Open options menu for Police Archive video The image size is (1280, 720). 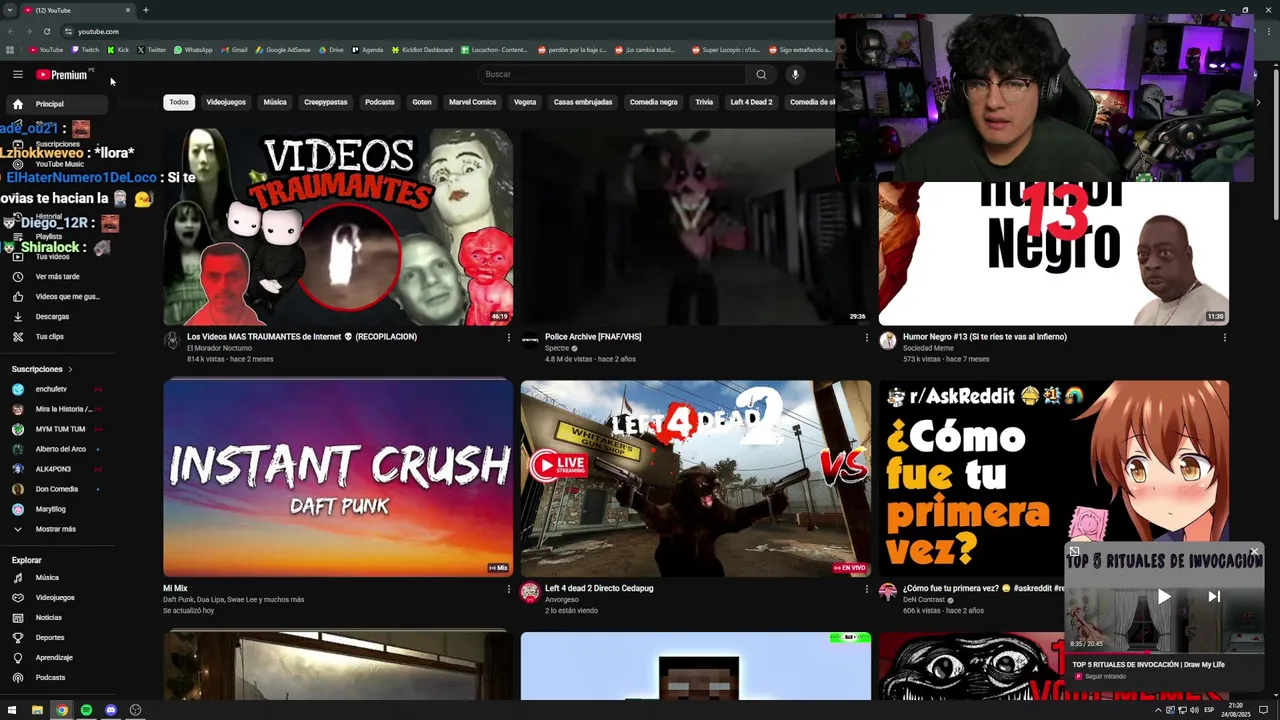(866, 338)
